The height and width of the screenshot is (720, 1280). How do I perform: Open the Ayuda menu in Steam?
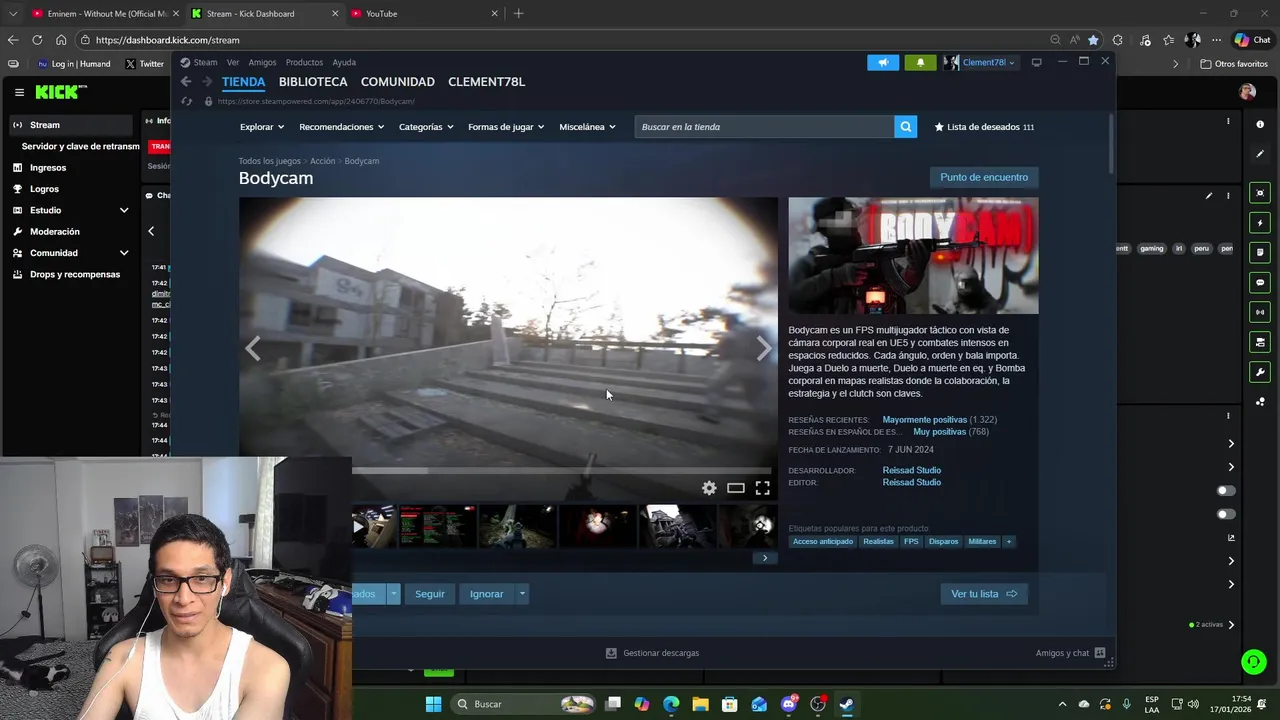pyautogui.click(x=344, y=62)
